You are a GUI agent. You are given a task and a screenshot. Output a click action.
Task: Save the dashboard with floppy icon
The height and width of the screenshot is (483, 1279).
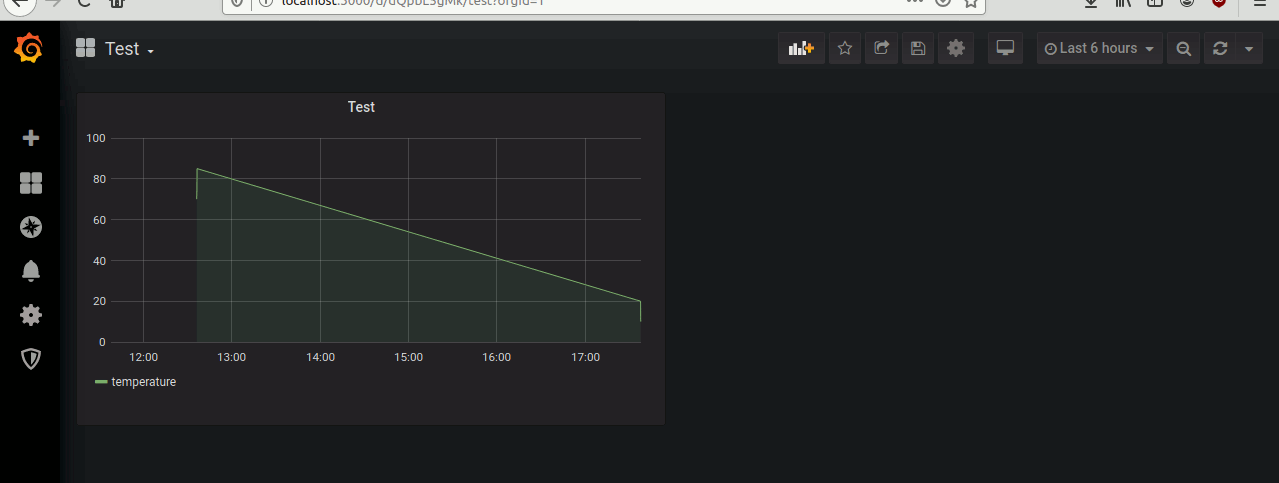click(918, 48)
